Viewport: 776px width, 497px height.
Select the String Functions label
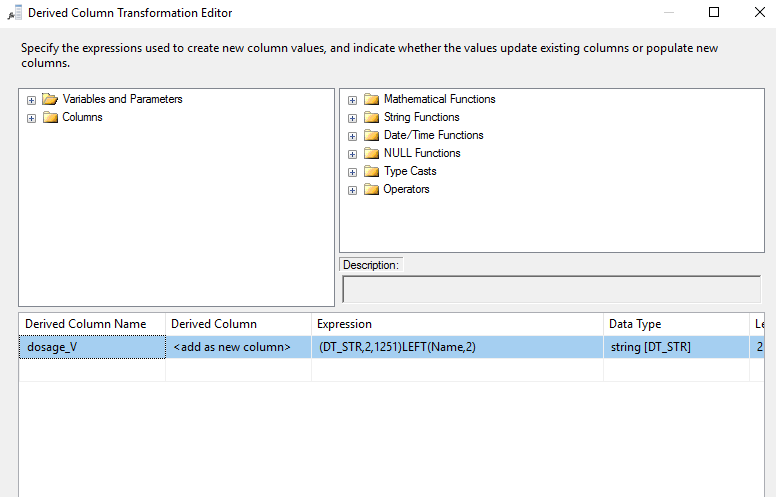(422, 117)
